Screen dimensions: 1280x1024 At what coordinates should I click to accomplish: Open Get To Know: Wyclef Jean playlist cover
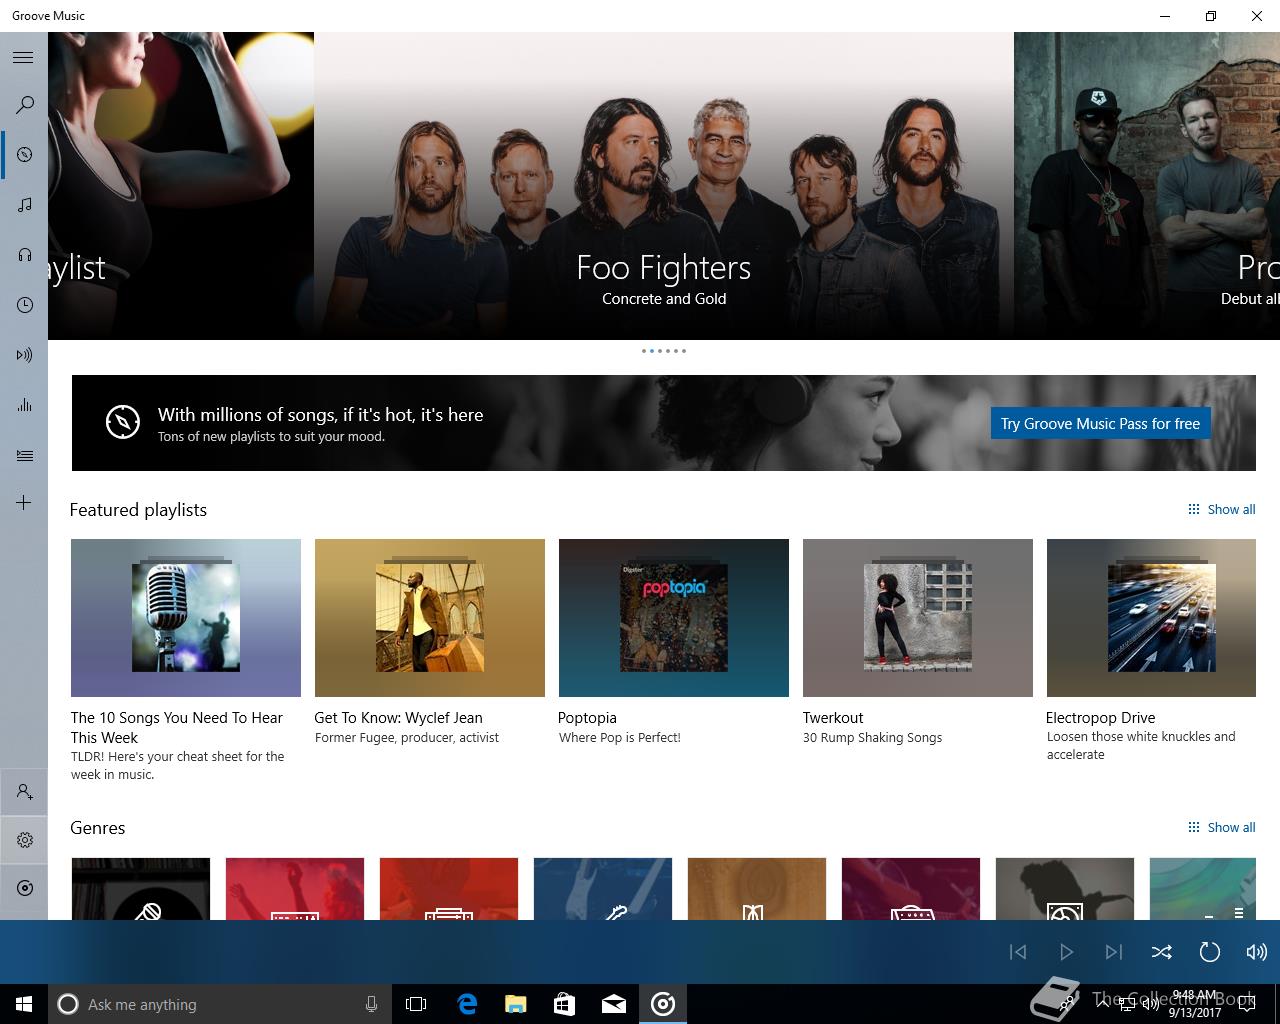430,618
